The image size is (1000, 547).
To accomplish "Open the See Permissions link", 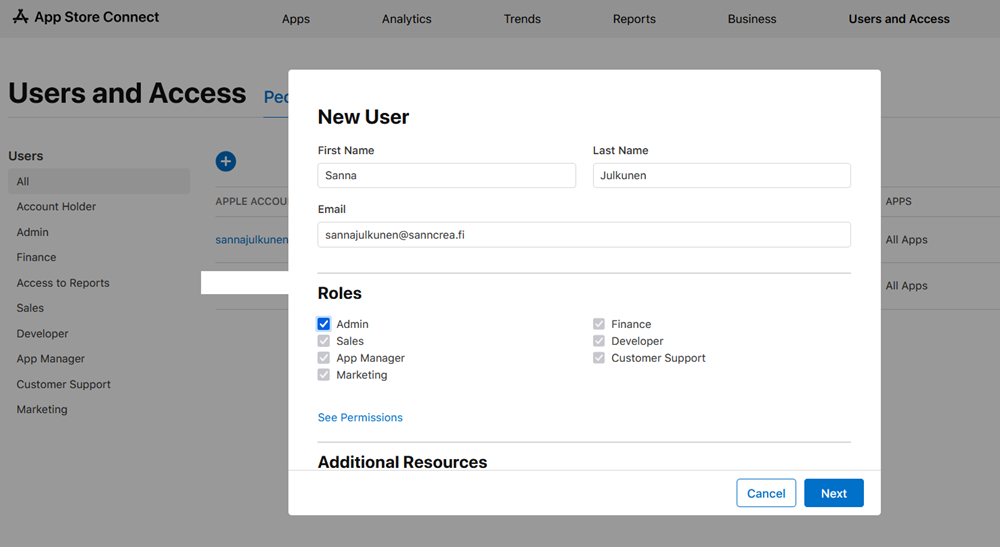I will (x=360, y=417).
